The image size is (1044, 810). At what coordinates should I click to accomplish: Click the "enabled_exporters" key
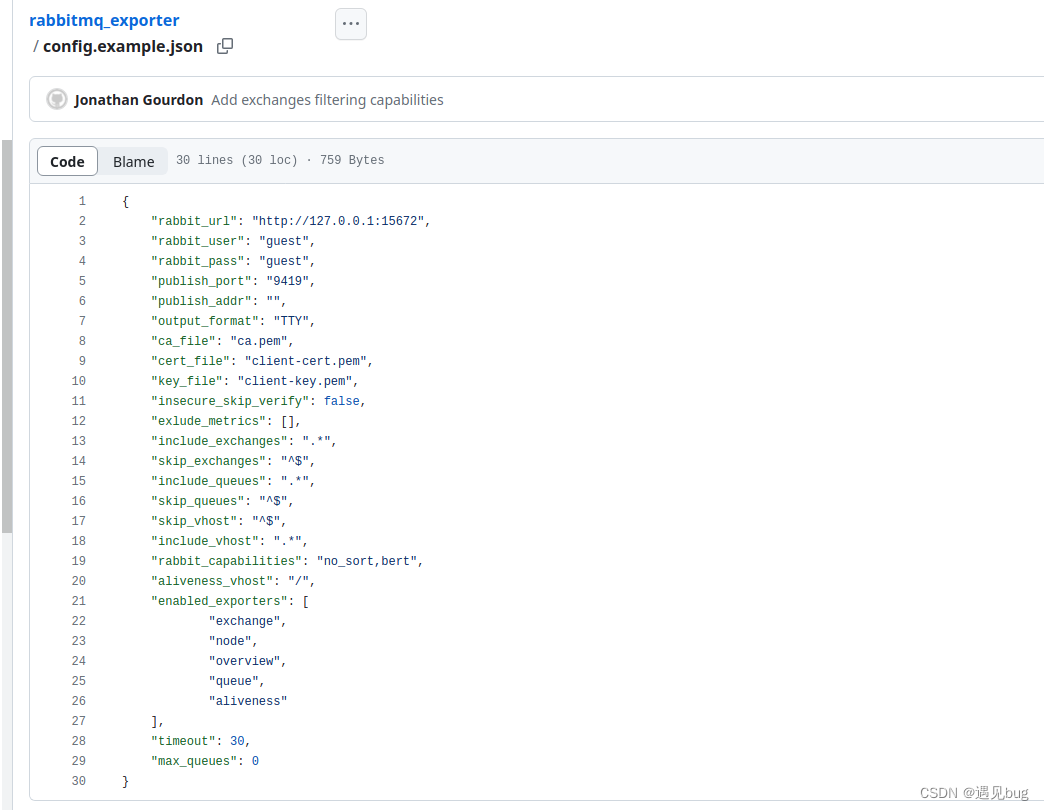pyautogui.click(x=219, y=600)
